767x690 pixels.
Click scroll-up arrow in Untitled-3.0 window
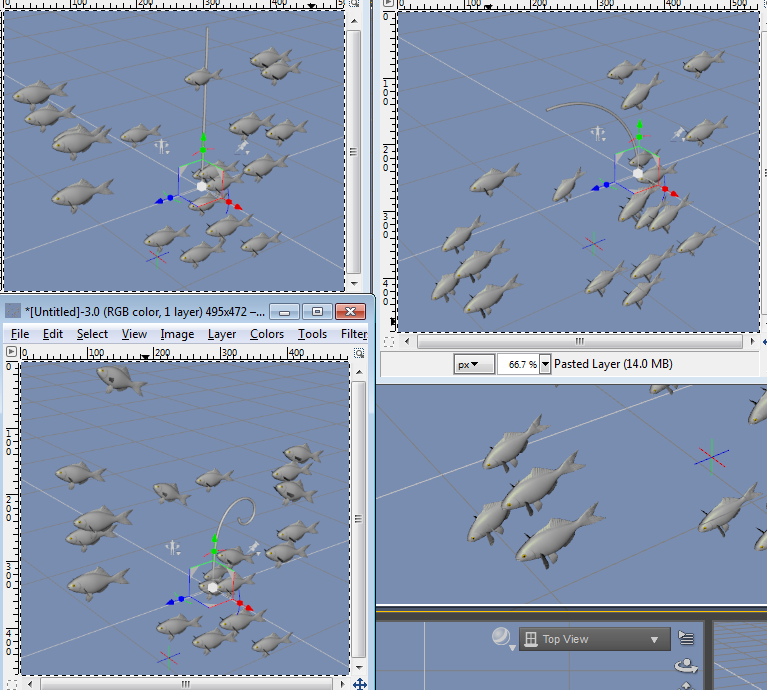point(359,373)
